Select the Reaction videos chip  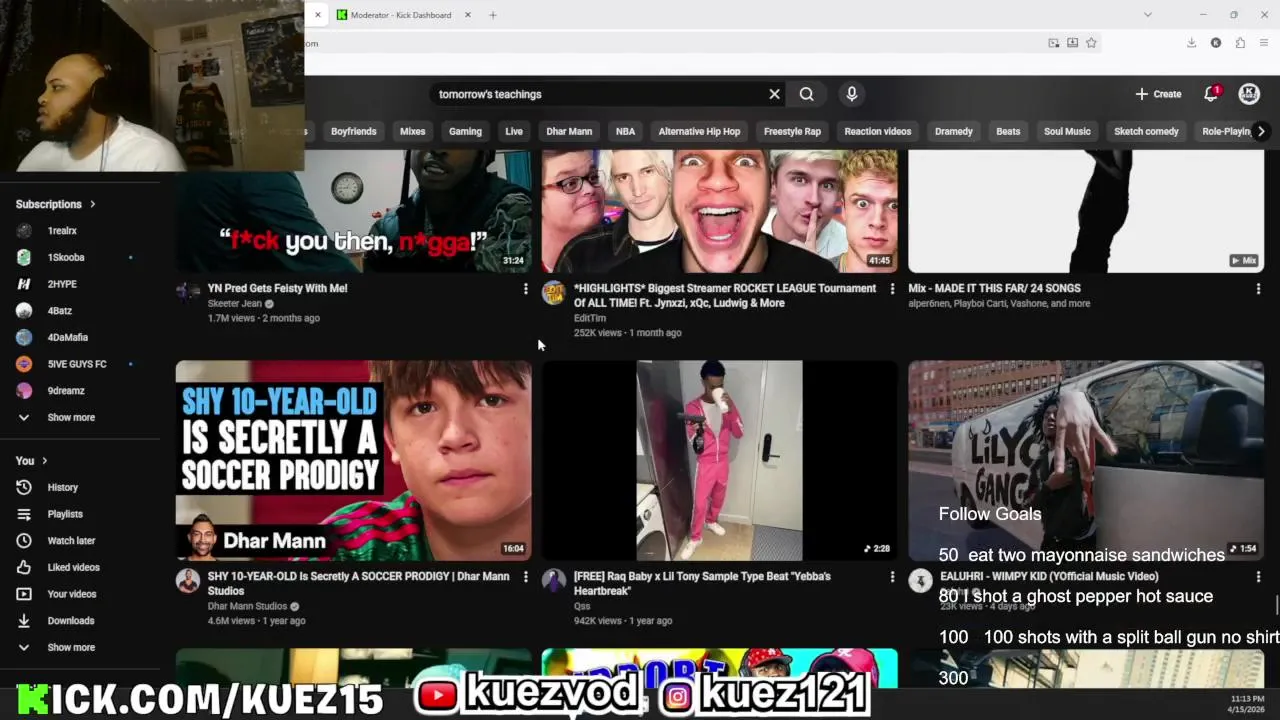(878, 131)
